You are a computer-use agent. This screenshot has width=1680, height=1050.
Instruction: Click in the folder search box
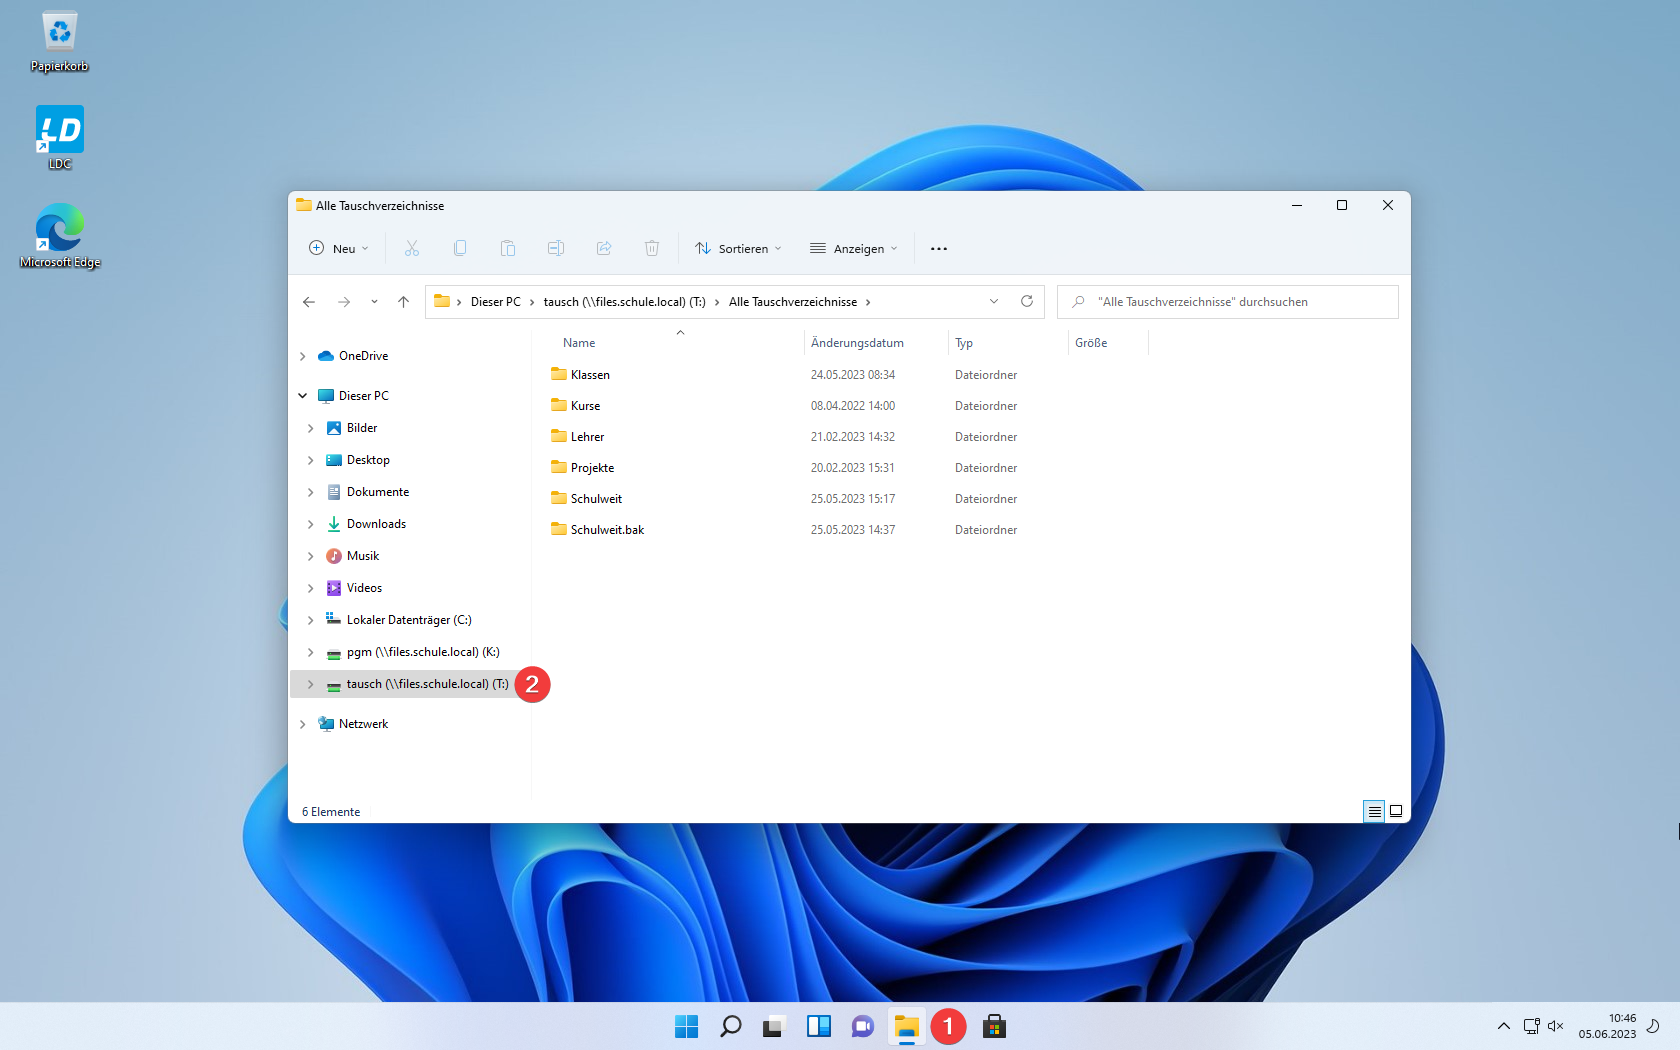(1228, 302)
